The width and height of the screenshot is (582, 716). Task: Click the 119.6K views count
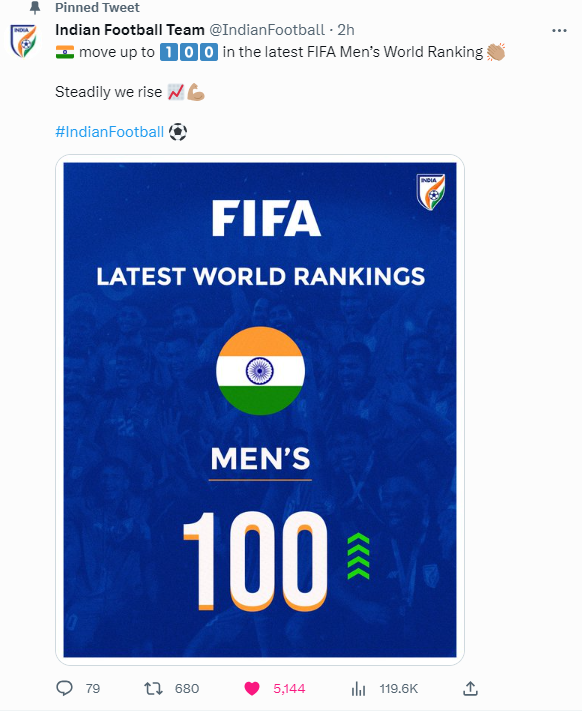click(398, 689)
